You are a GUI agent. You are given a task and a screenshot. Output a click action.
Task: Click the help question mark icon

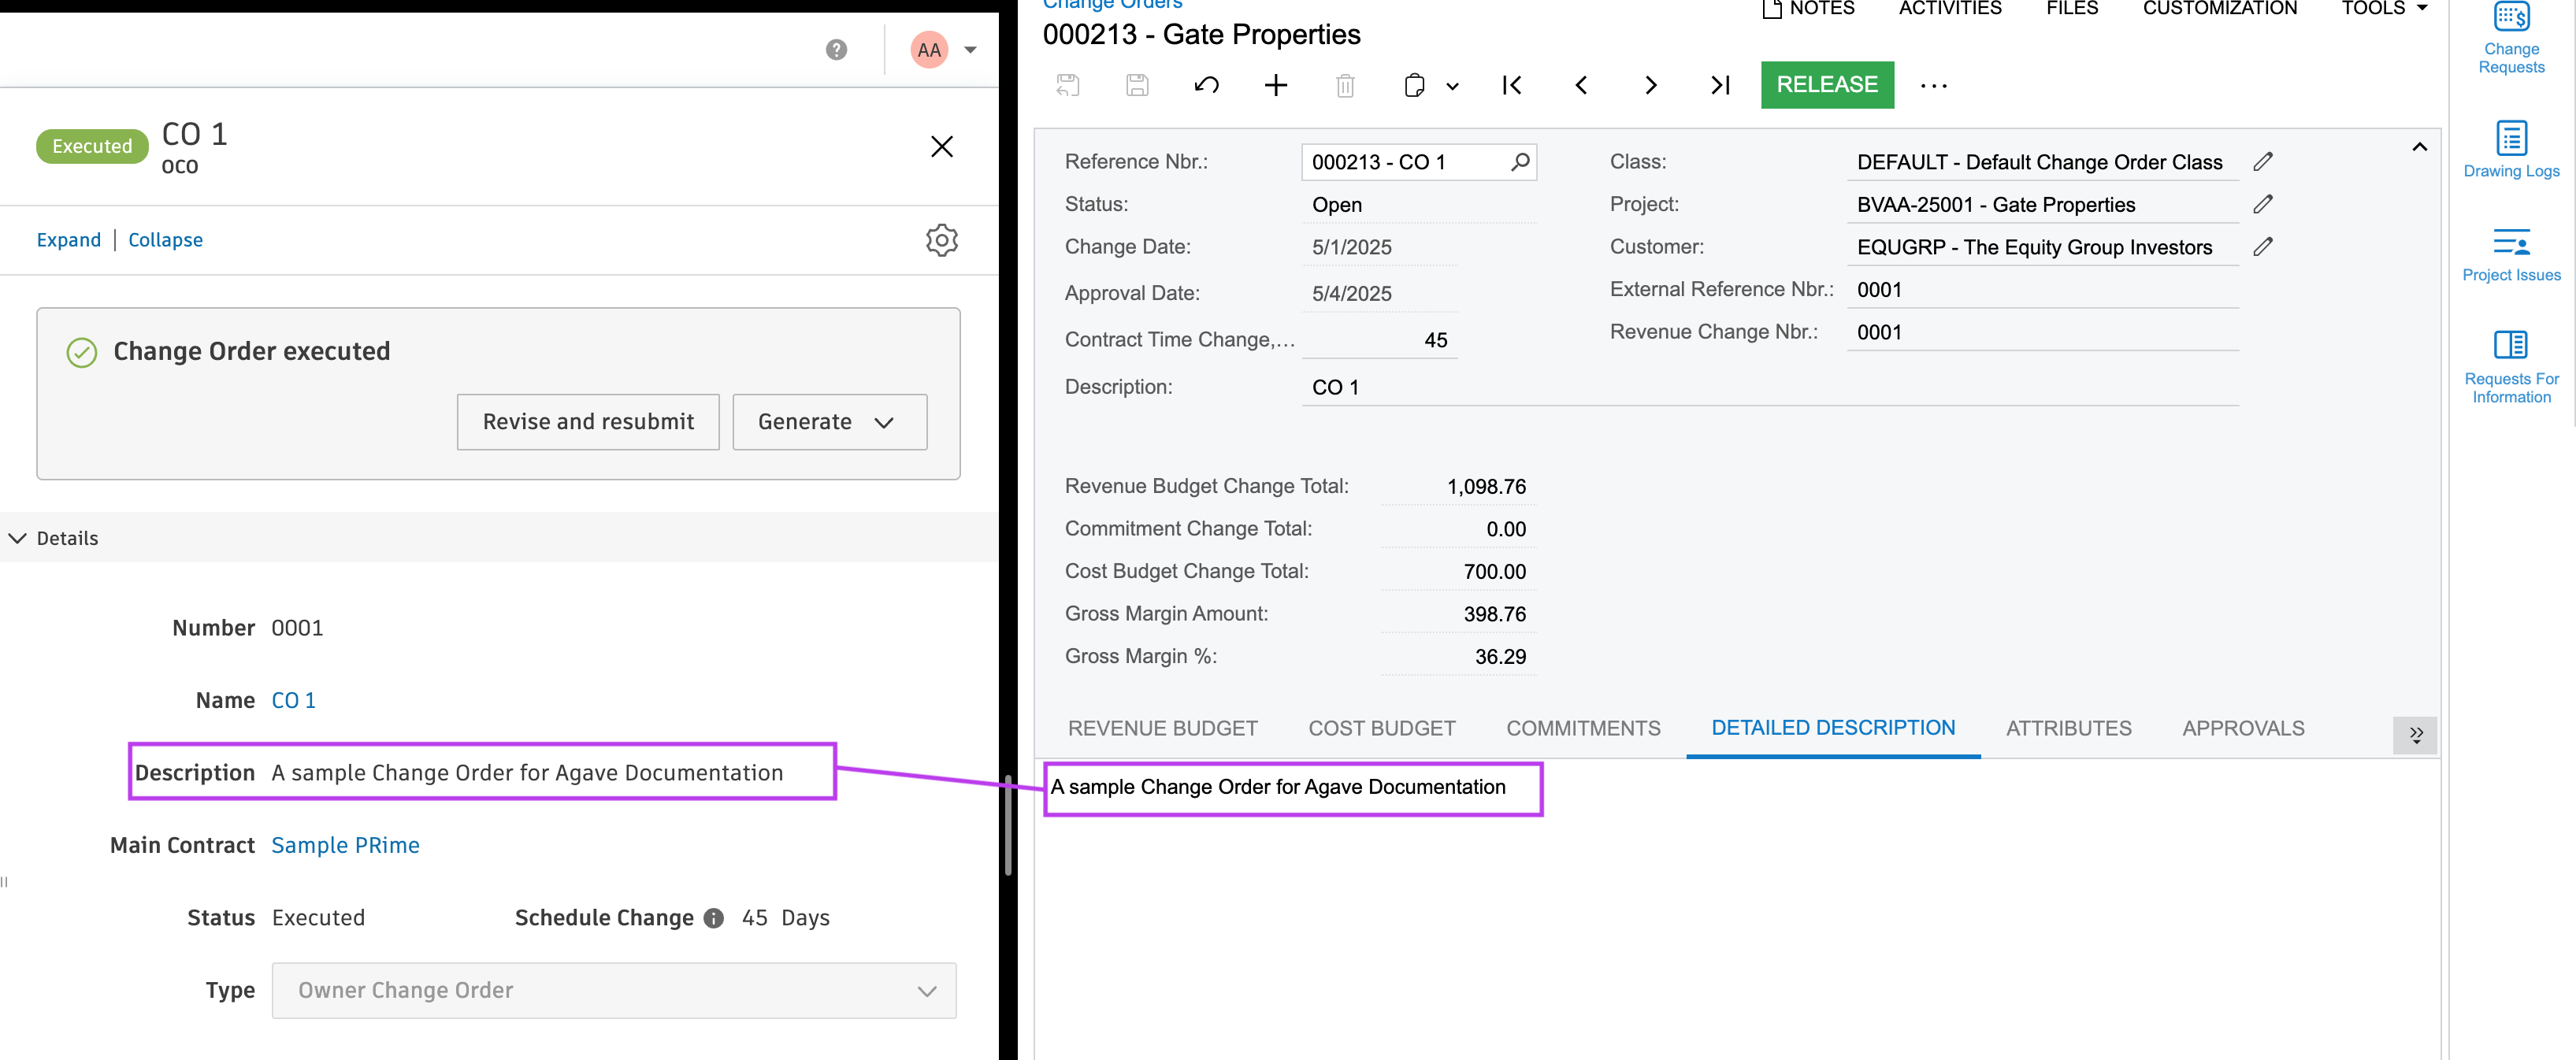point(836,49)
